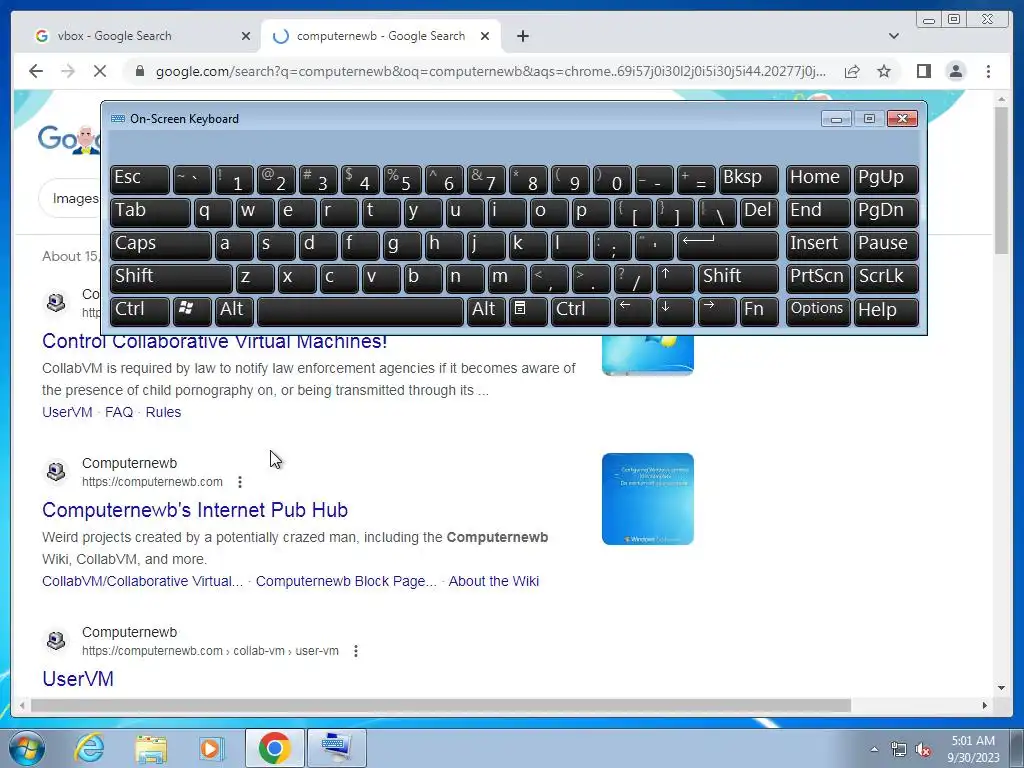Open Help on the On-Screen Keyboard
Screen dimensions: 1024x768
click(x=886, y=311)
